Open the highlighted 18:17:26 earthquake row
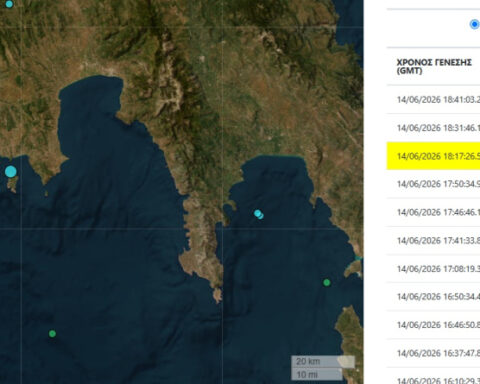Screen dimensions: 480x384 pyautogui.click(x=433, y=156)
